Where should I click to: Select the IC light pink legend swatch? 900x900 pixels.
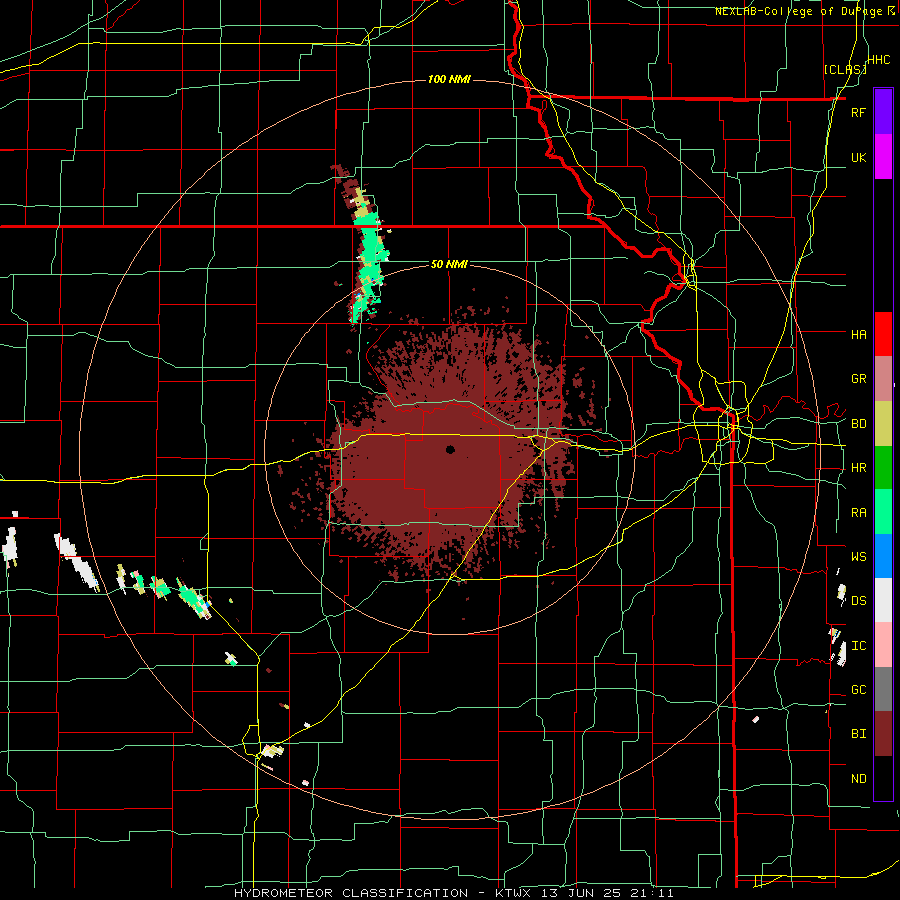[x=883, y=645]
